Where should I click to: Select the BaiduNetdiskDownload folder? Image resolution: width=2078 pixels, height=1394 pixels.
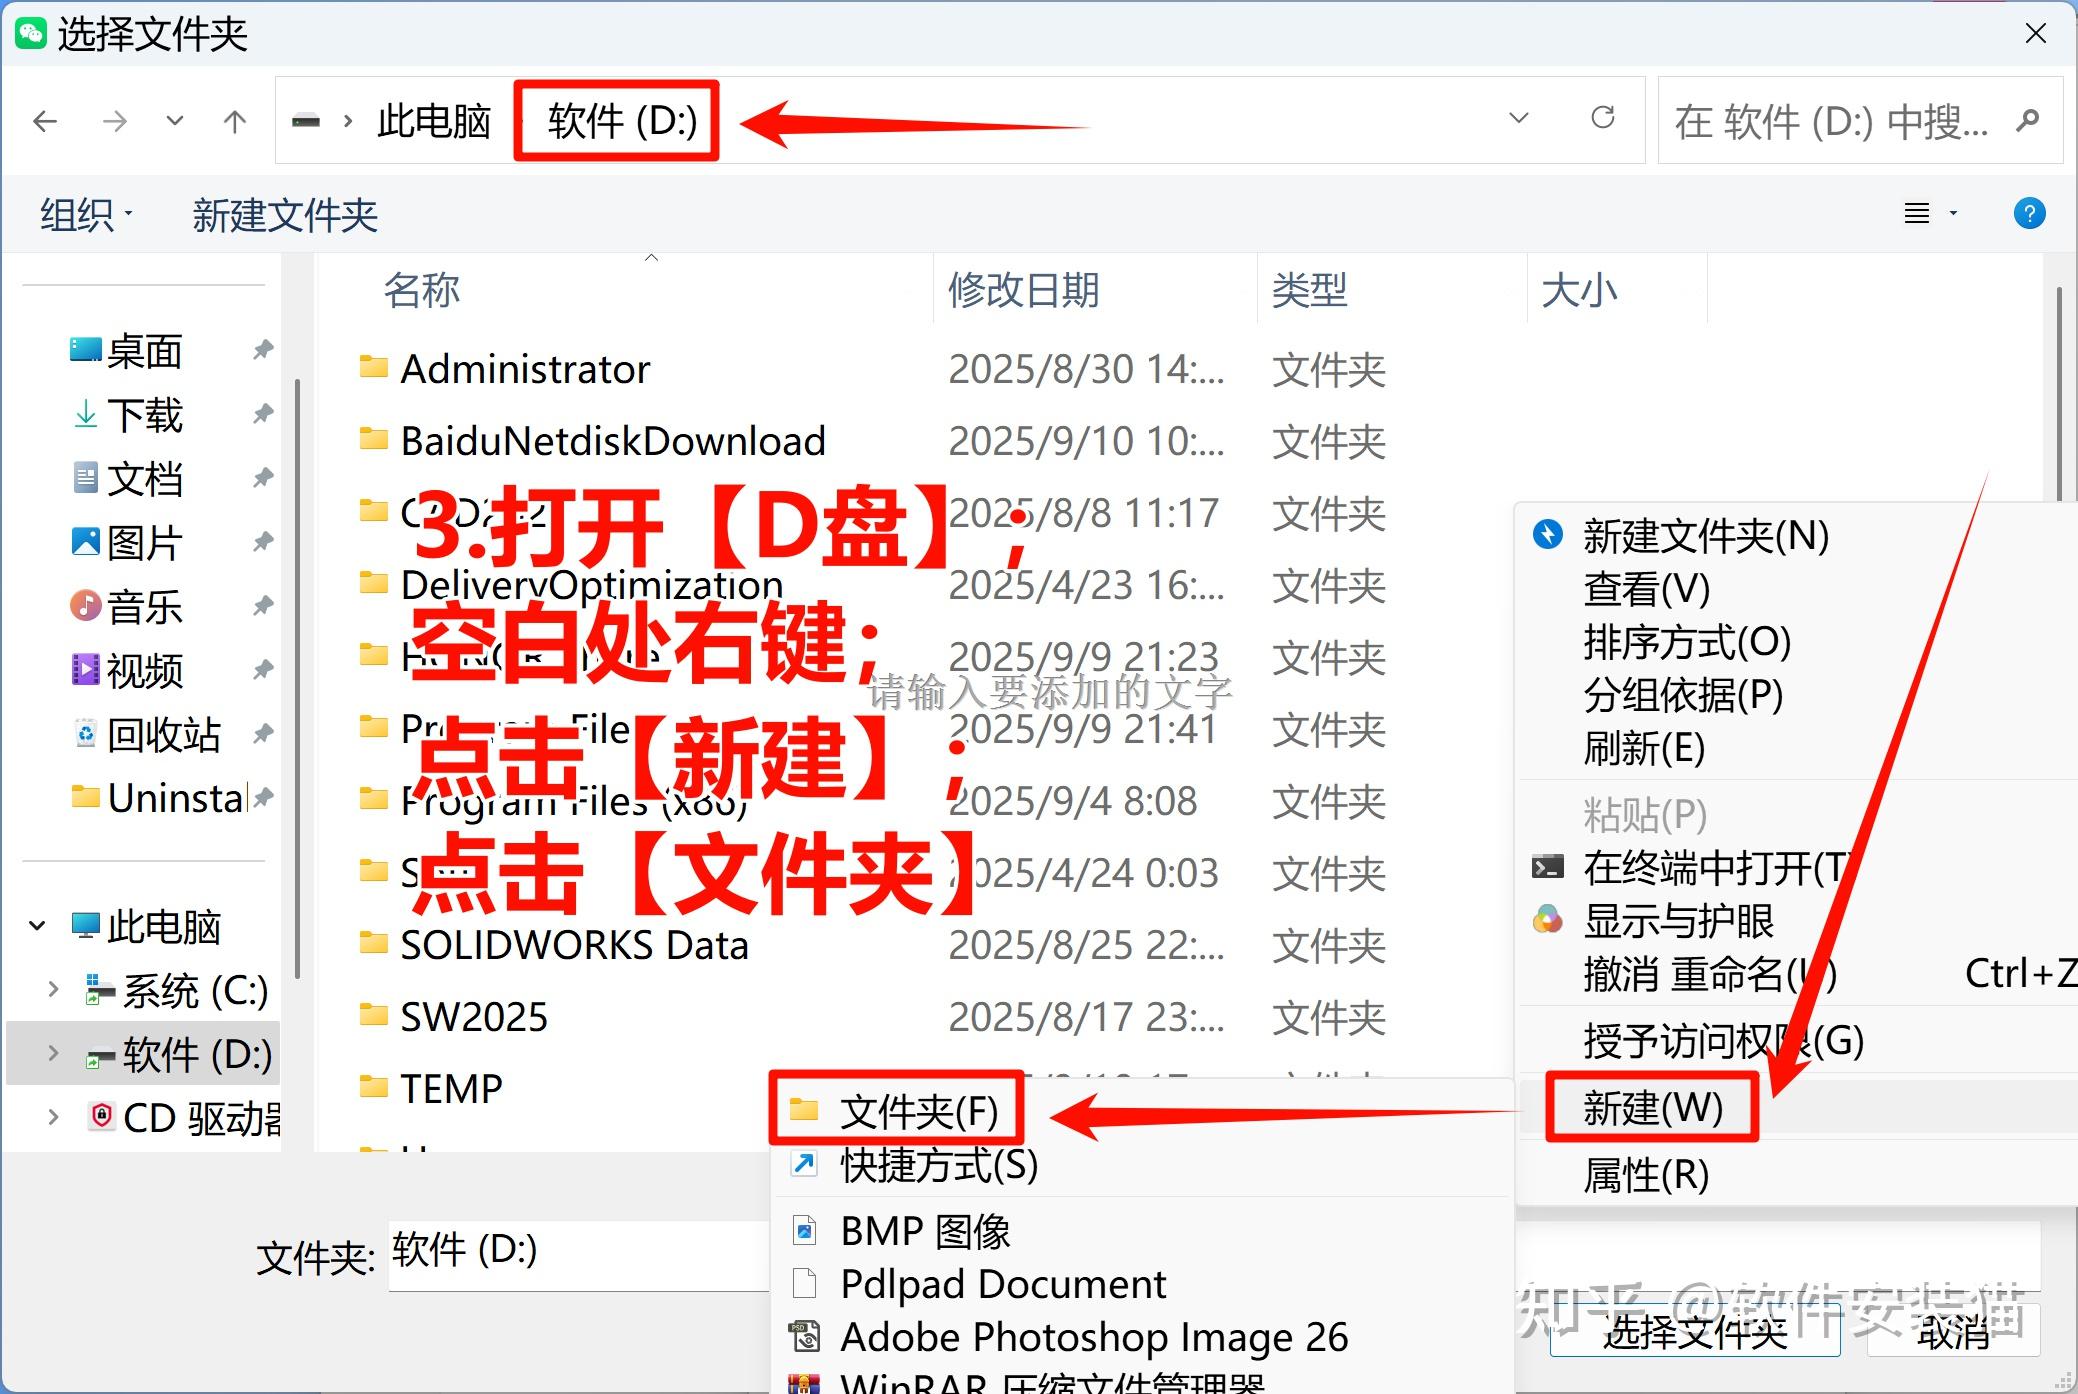pyautogui.click(x=592, y=441)
